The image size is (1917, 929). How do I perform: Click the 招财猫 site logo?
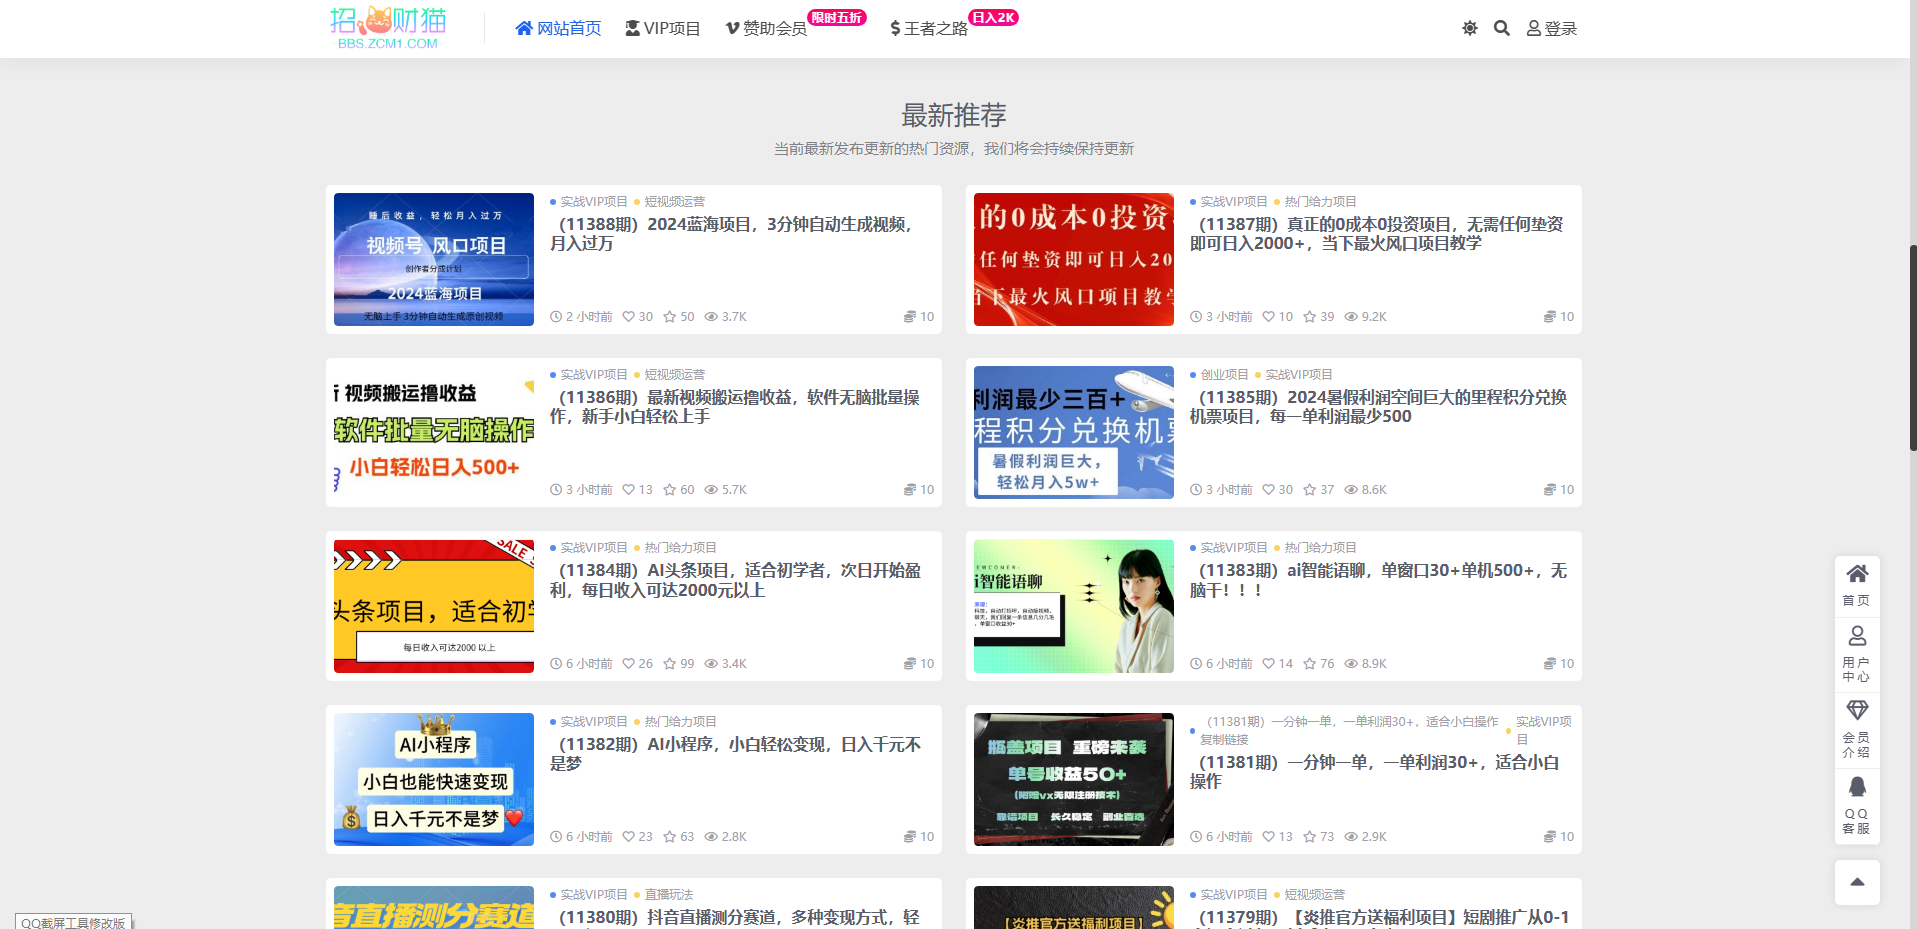tap(388, 27)
